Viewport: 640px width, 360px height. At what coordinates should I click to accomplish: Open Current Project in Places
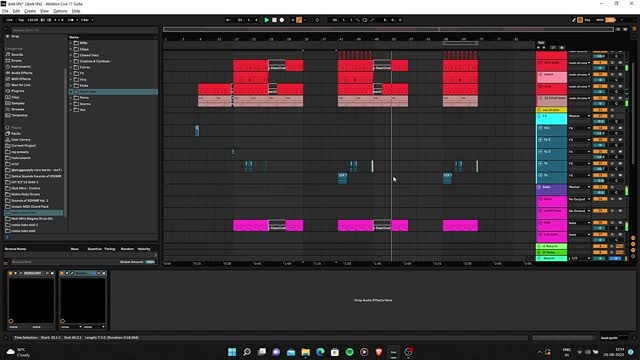click(23, 145)
